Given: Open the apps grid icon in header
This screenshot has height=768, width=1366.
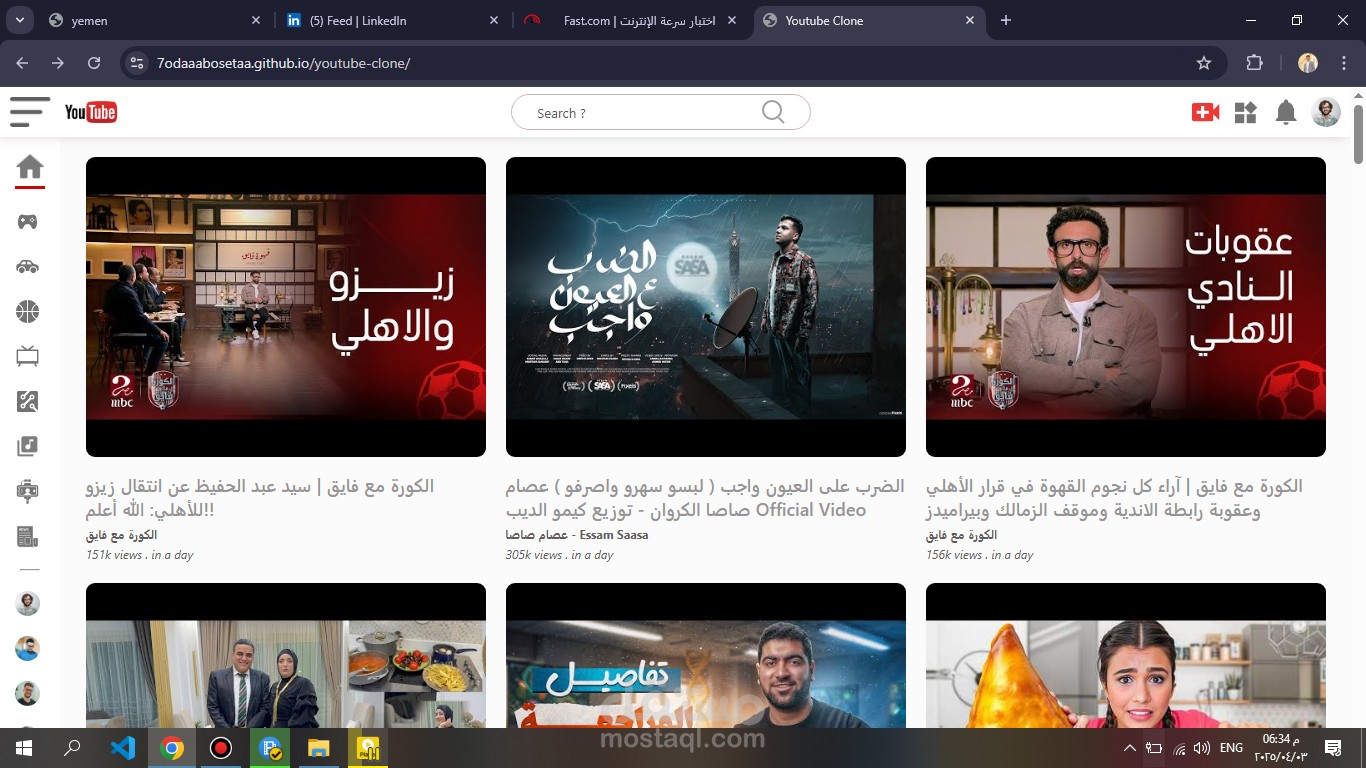Looking at the screenshot, I should click(x=1245, y=112).
